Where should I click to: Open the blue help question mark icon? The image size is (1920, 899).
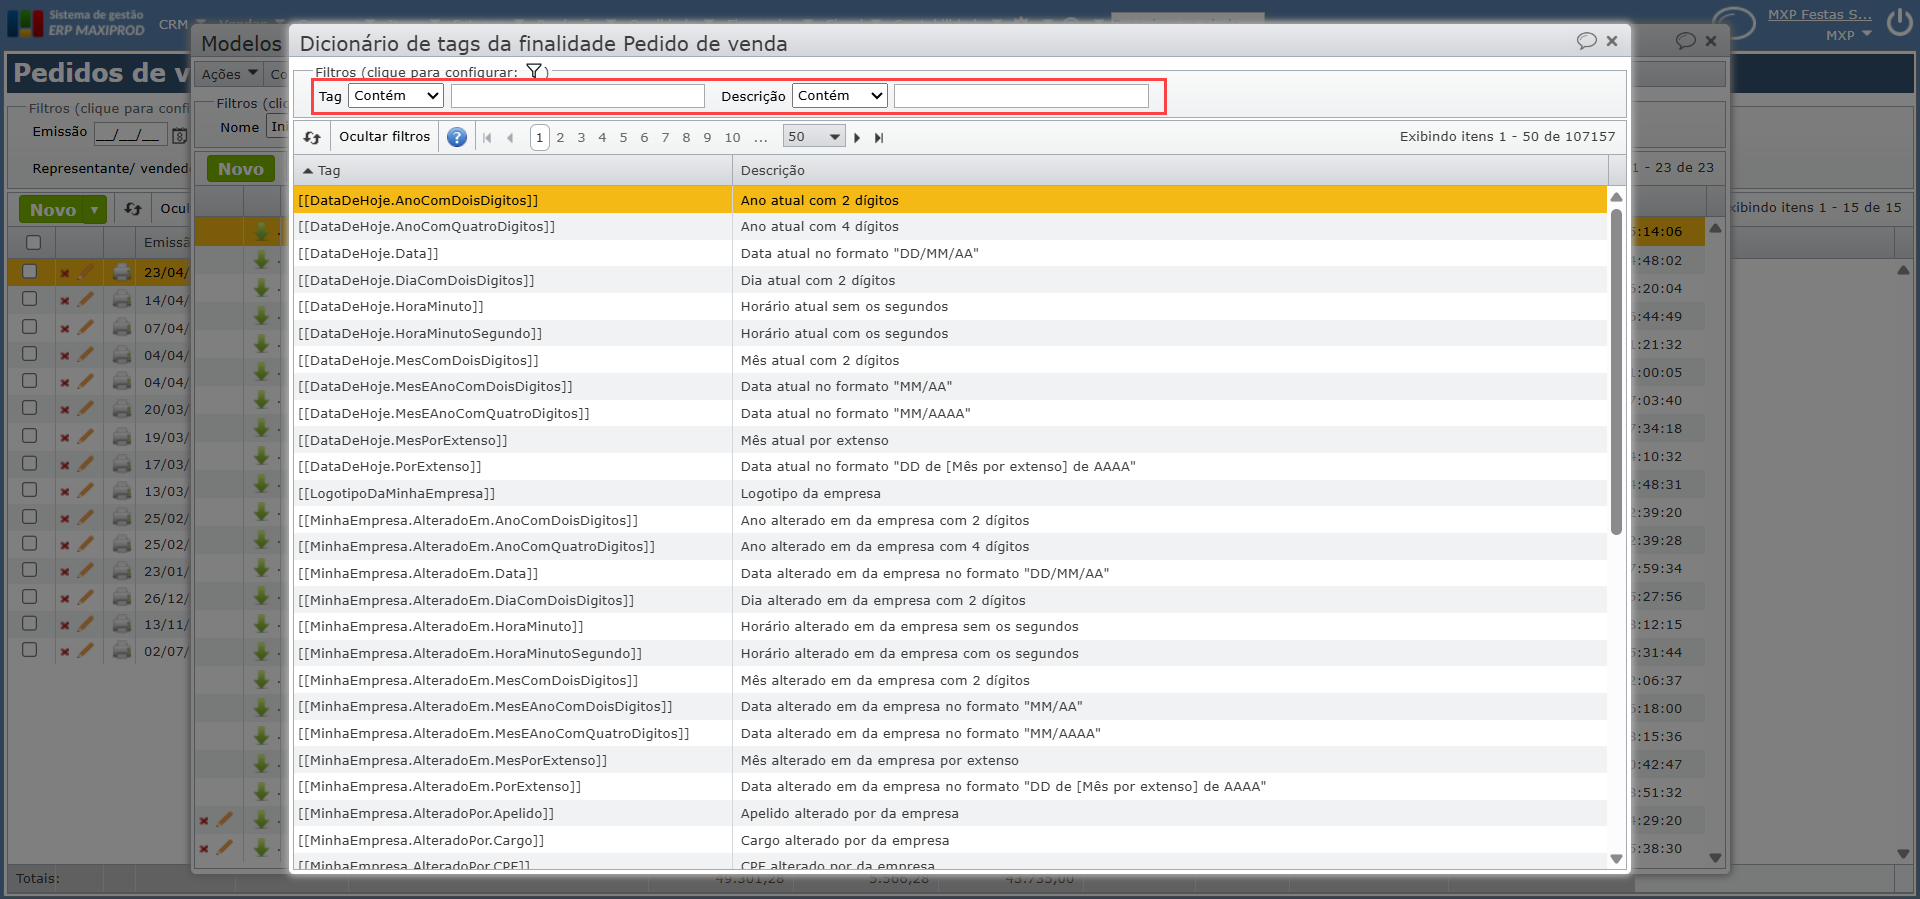click(x=457, y=138)
